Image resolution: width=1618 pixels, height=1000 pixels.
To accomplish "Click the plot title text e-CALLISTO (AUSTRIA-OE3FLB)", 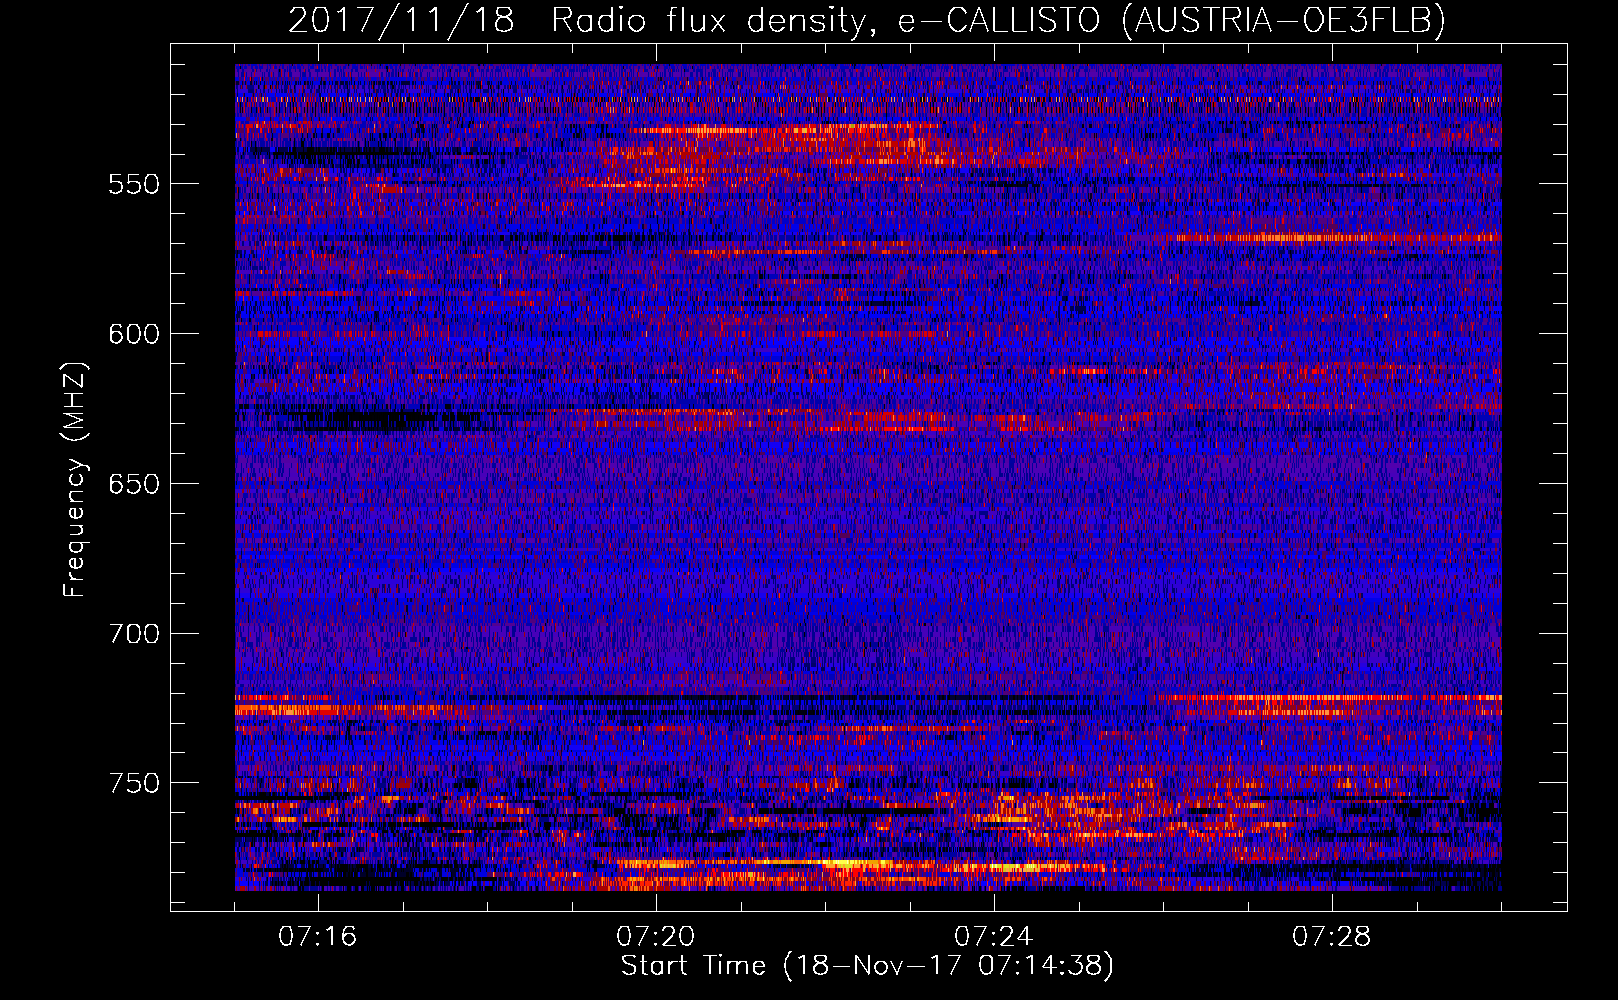I will [1171, 20].
